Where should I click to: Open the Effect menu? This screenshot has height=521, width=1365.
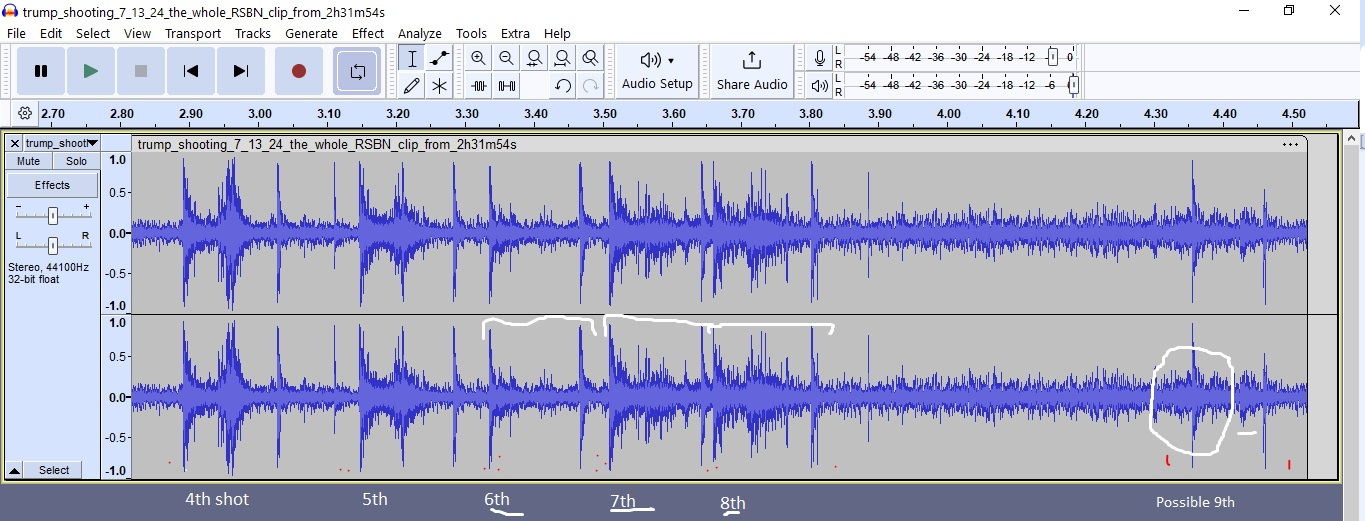coord(368,33)
